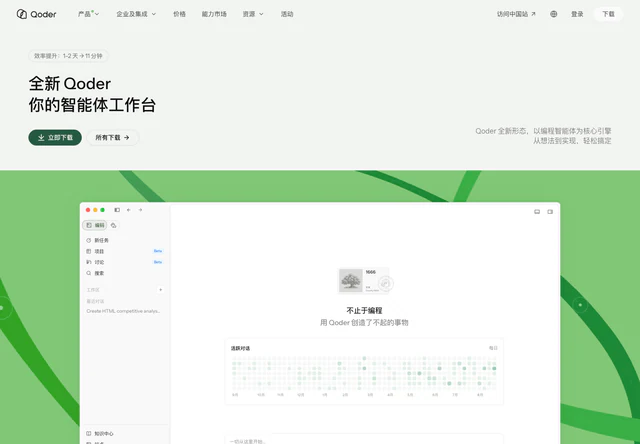Click the 用 Qoder 创造了不起的事物 subtitle
640x444 pixels.
[x=364, y=323]
